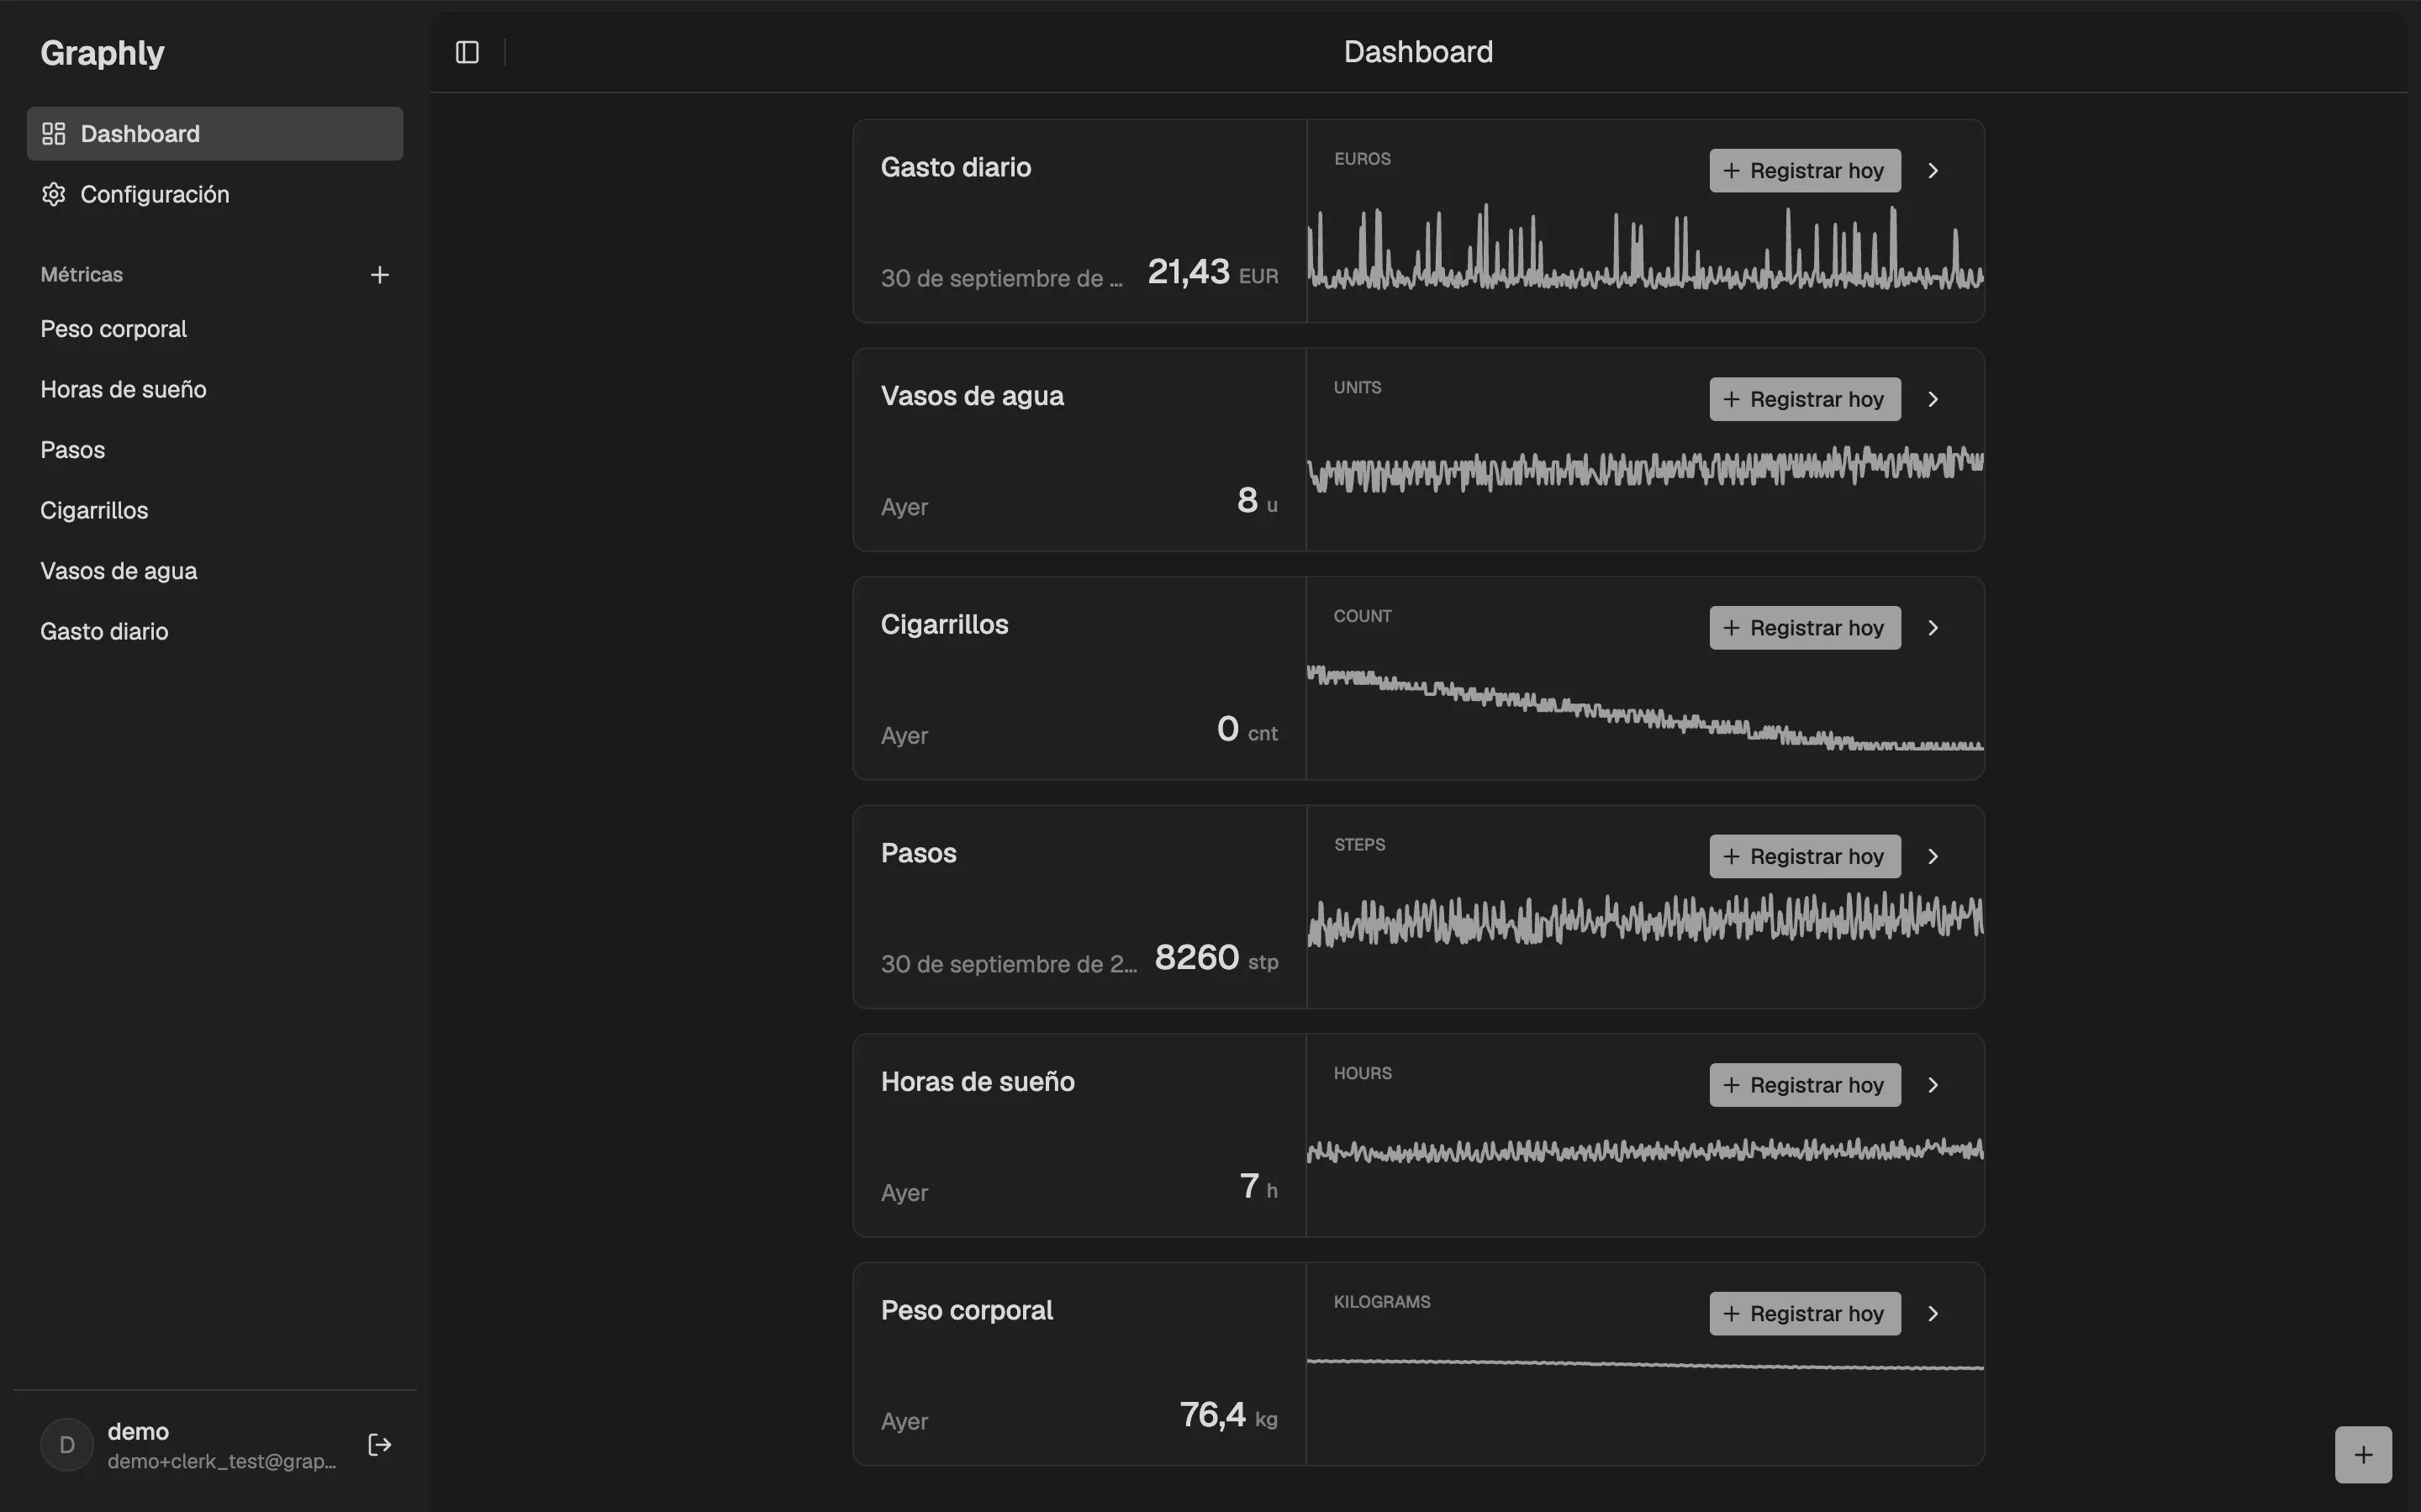
Task: Click the Gasto diario sparkline chart
Action: (x=1645, y=249)
